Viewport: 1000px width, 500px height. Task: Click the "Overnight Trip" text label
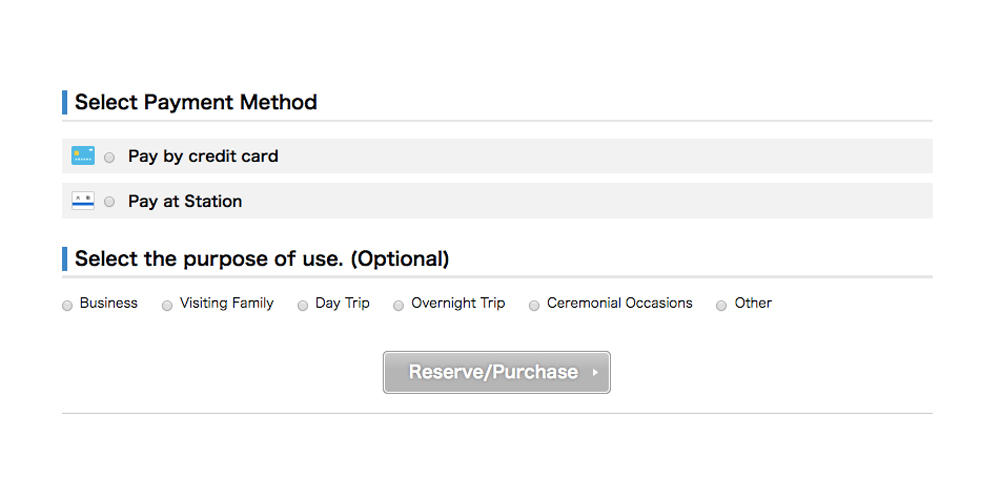(x=458, y=304)
